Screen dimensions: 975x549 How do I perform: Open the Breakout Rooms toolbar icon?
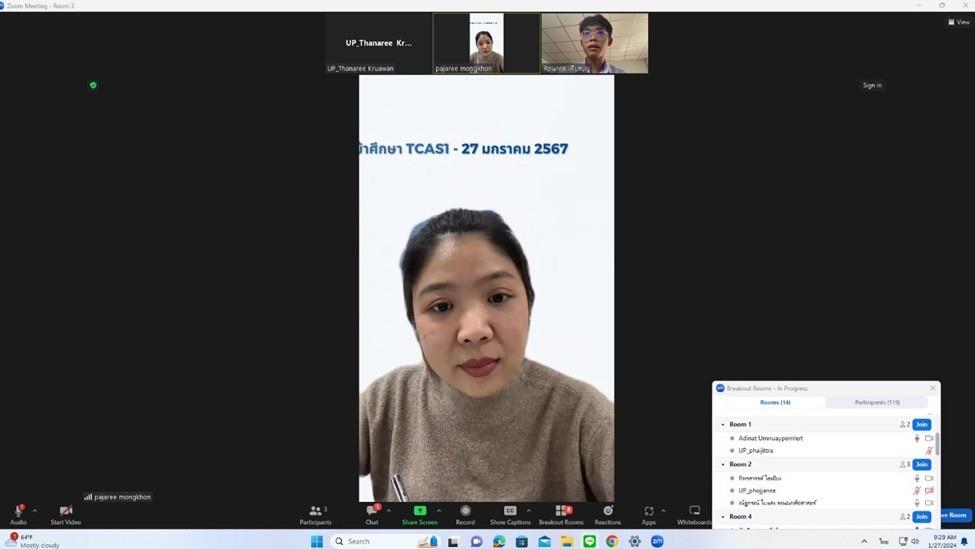(x=561, y=511)
